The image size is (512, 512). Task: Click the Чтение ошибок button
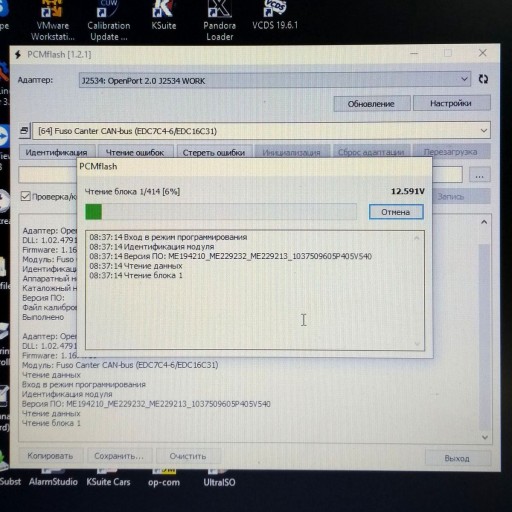(x=135, y=152)
